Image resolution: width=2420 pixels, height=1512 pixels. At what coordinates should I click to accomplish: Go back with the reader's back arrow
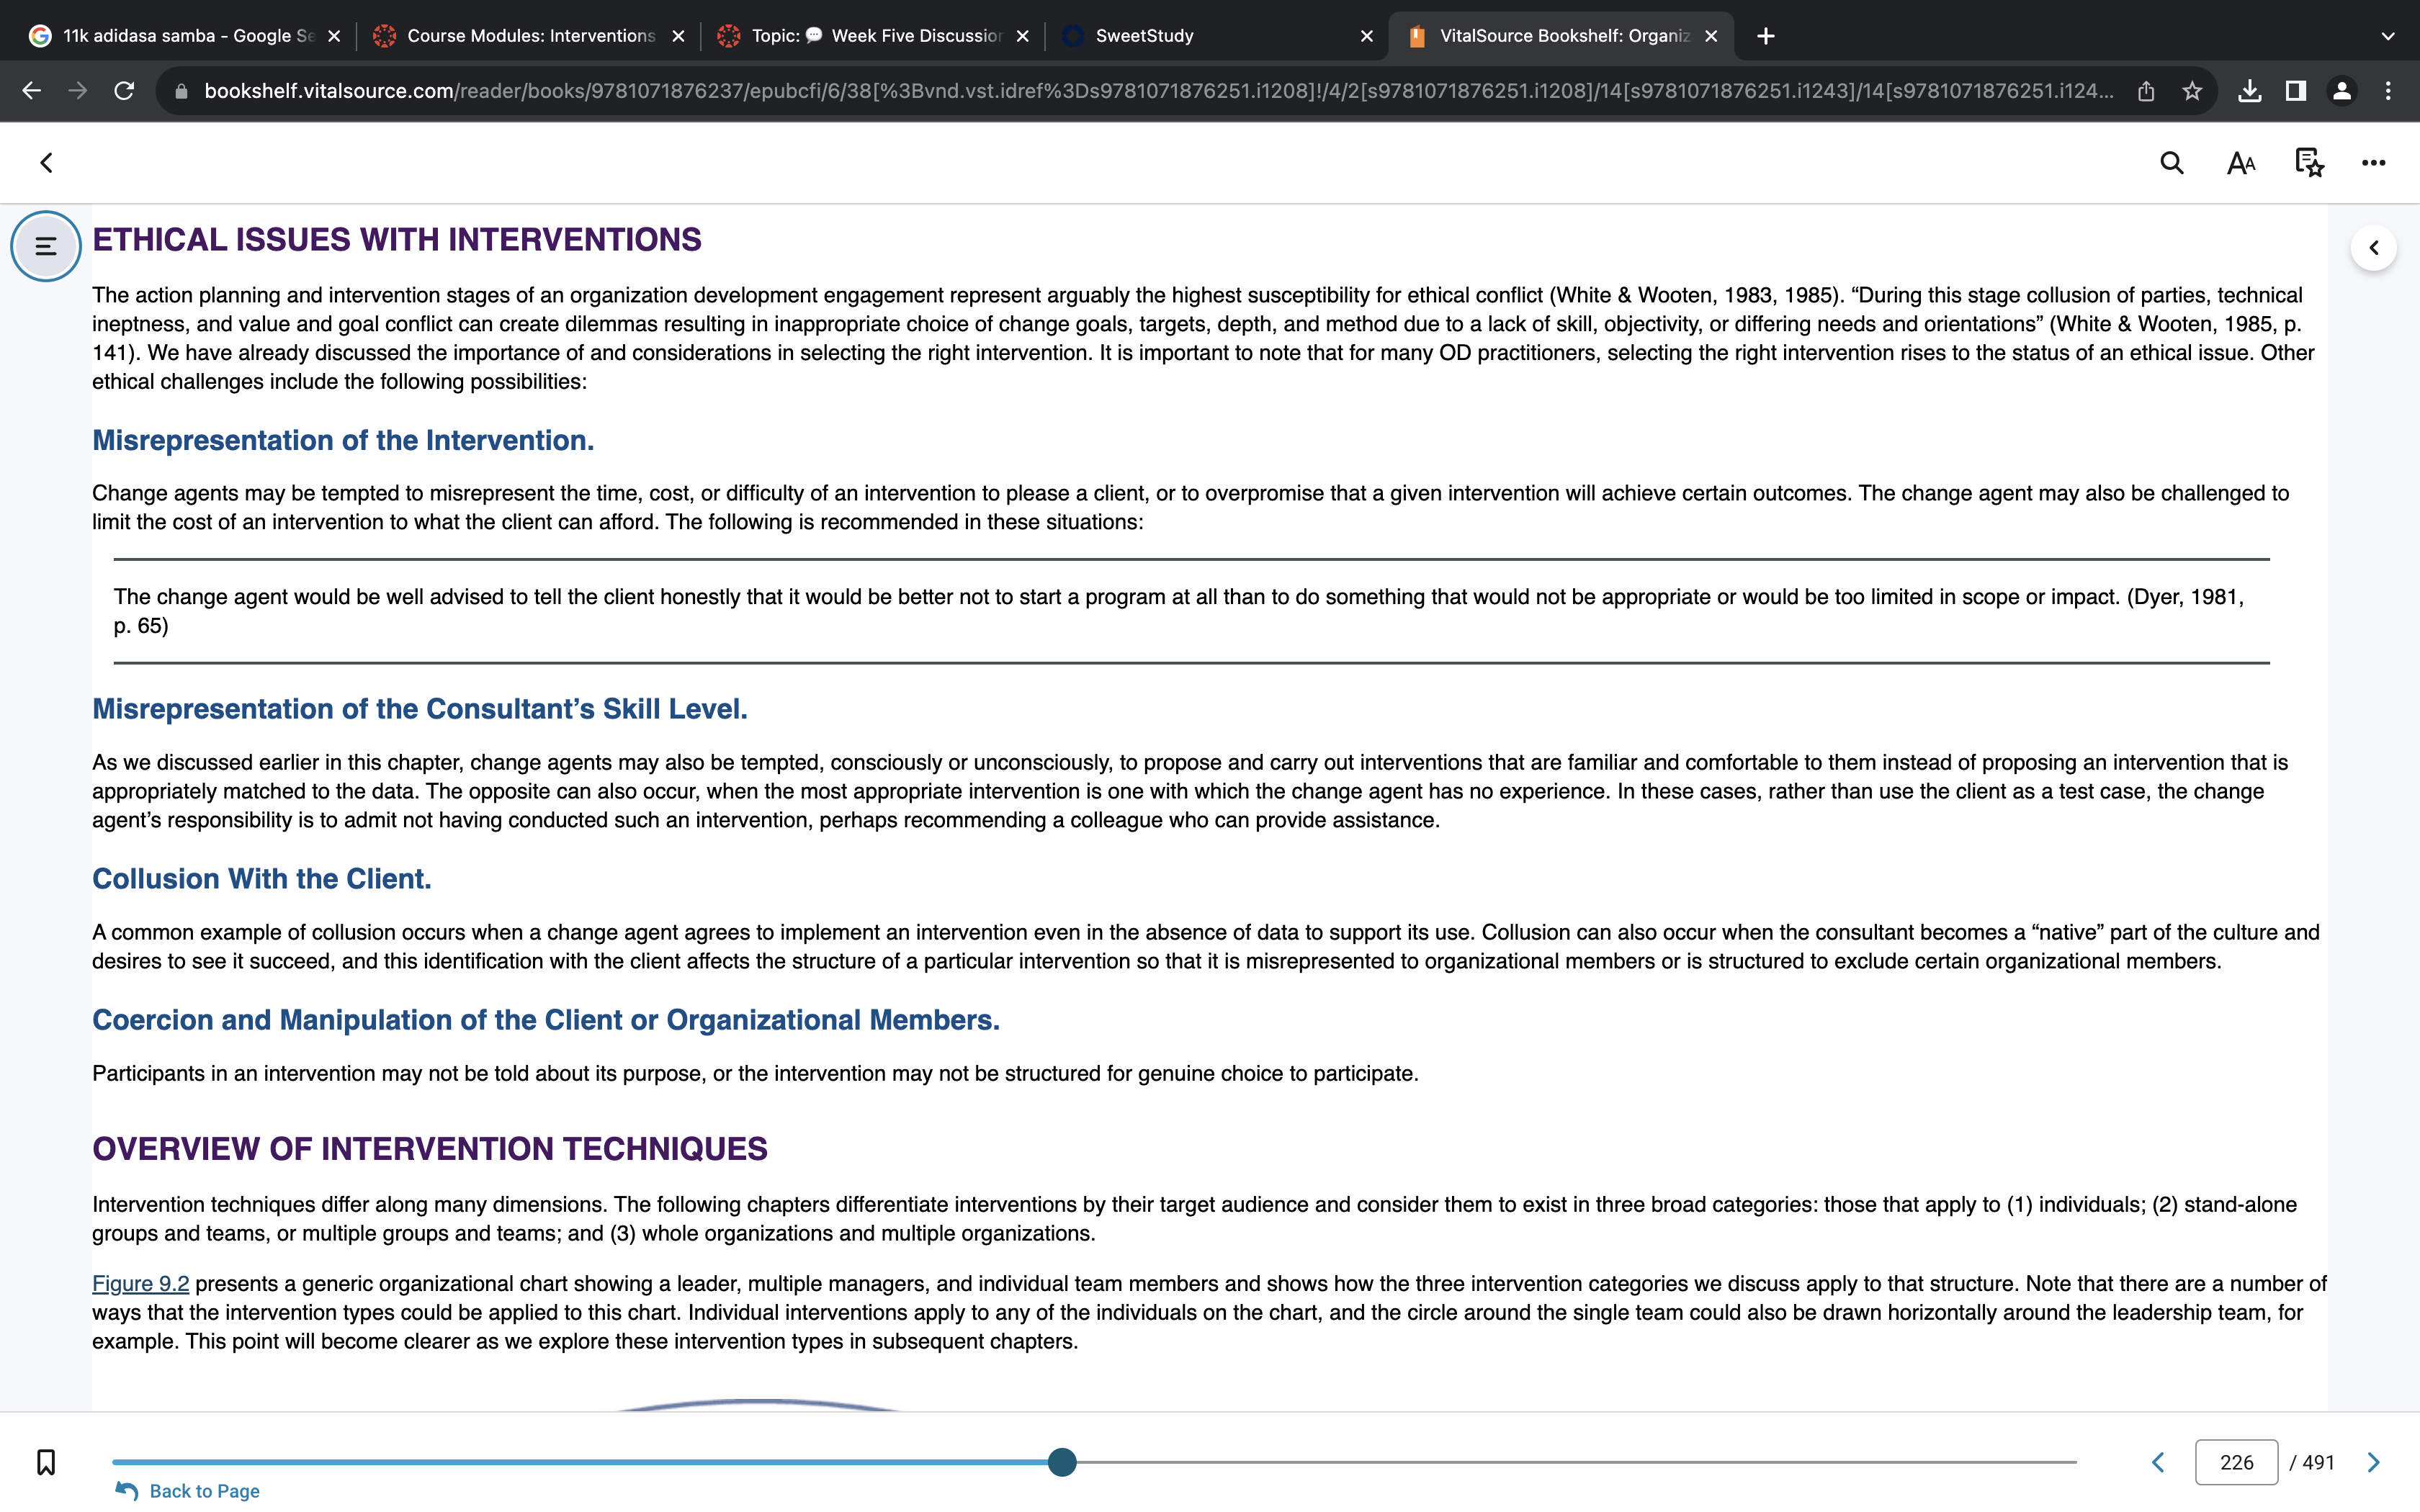pyautogui.click(x=46, y=163)
